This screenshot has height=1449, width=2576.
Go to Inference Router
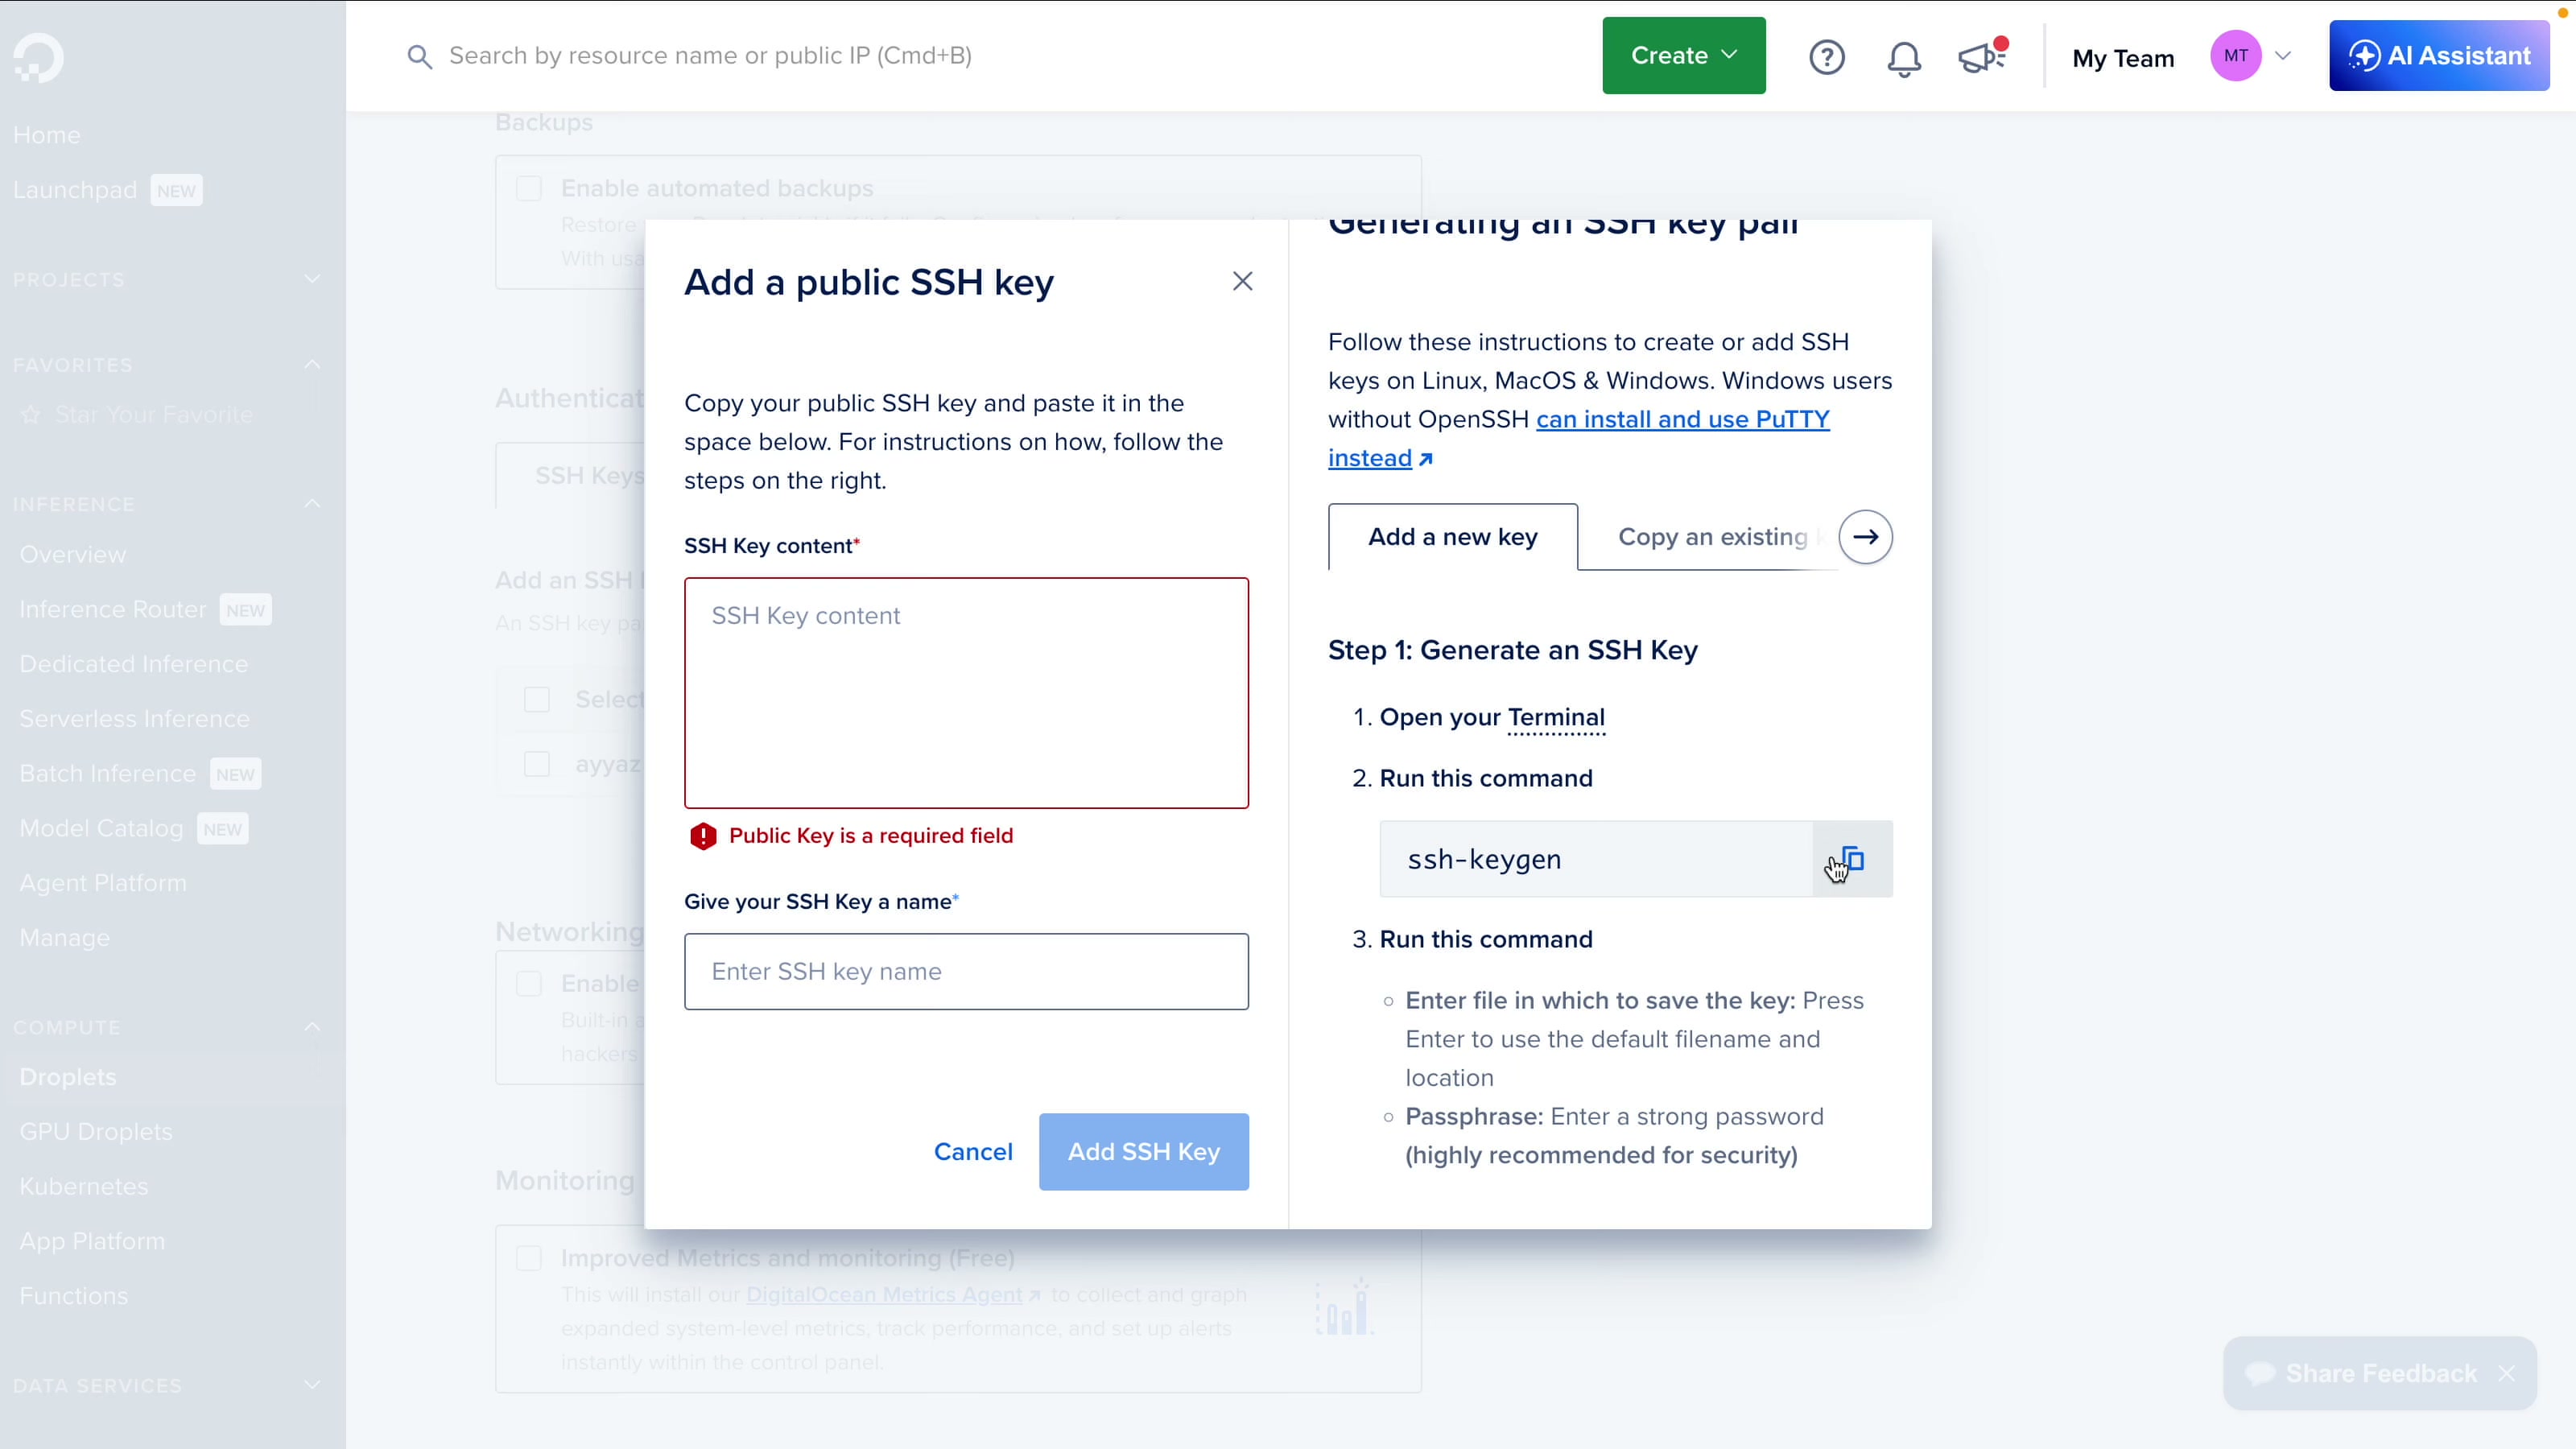point(113,609)
